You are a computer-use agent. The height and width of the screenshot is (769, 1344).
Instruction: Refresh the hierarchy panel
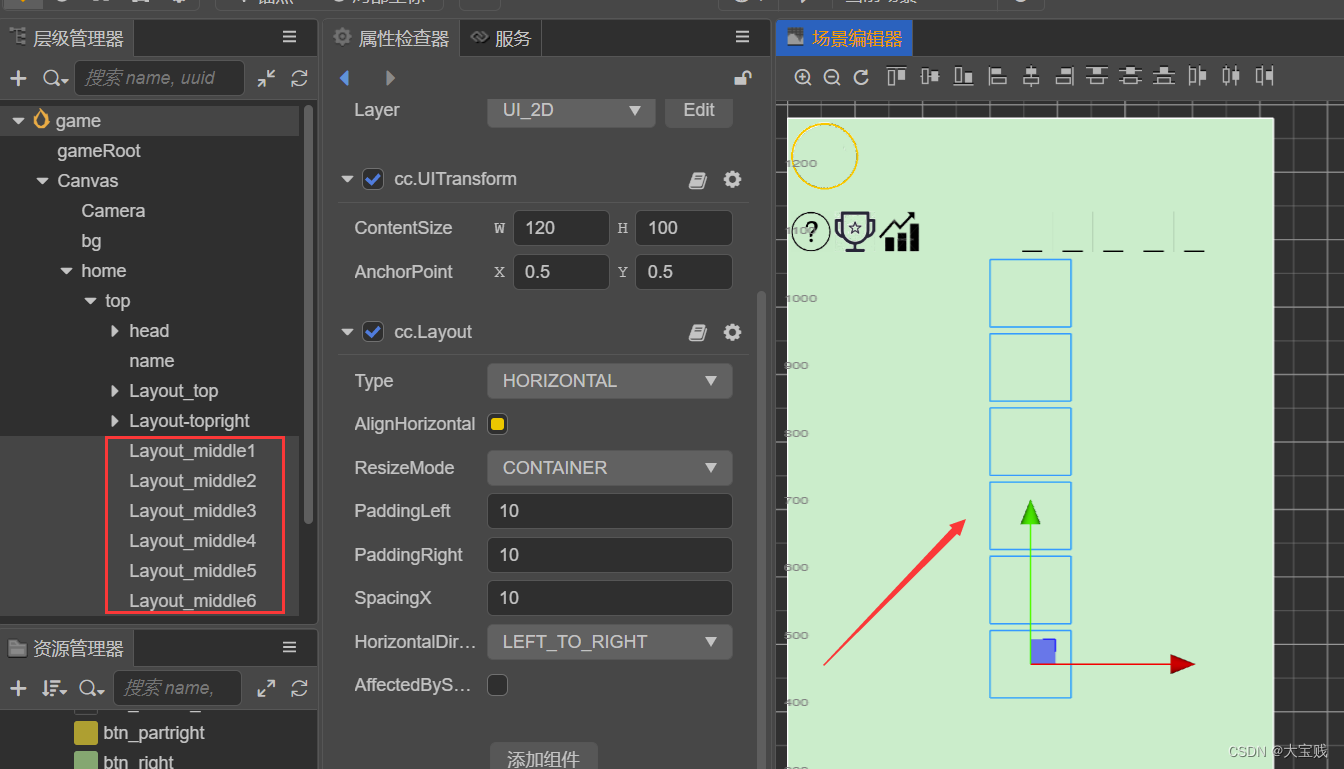point(299,78)
